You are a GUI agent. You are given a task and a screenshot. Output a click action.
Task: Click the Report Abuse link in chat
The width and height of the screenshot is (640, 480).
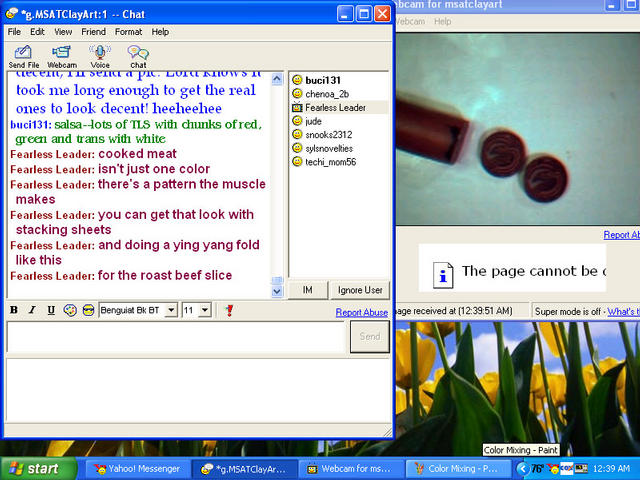[x=362, y=312]
